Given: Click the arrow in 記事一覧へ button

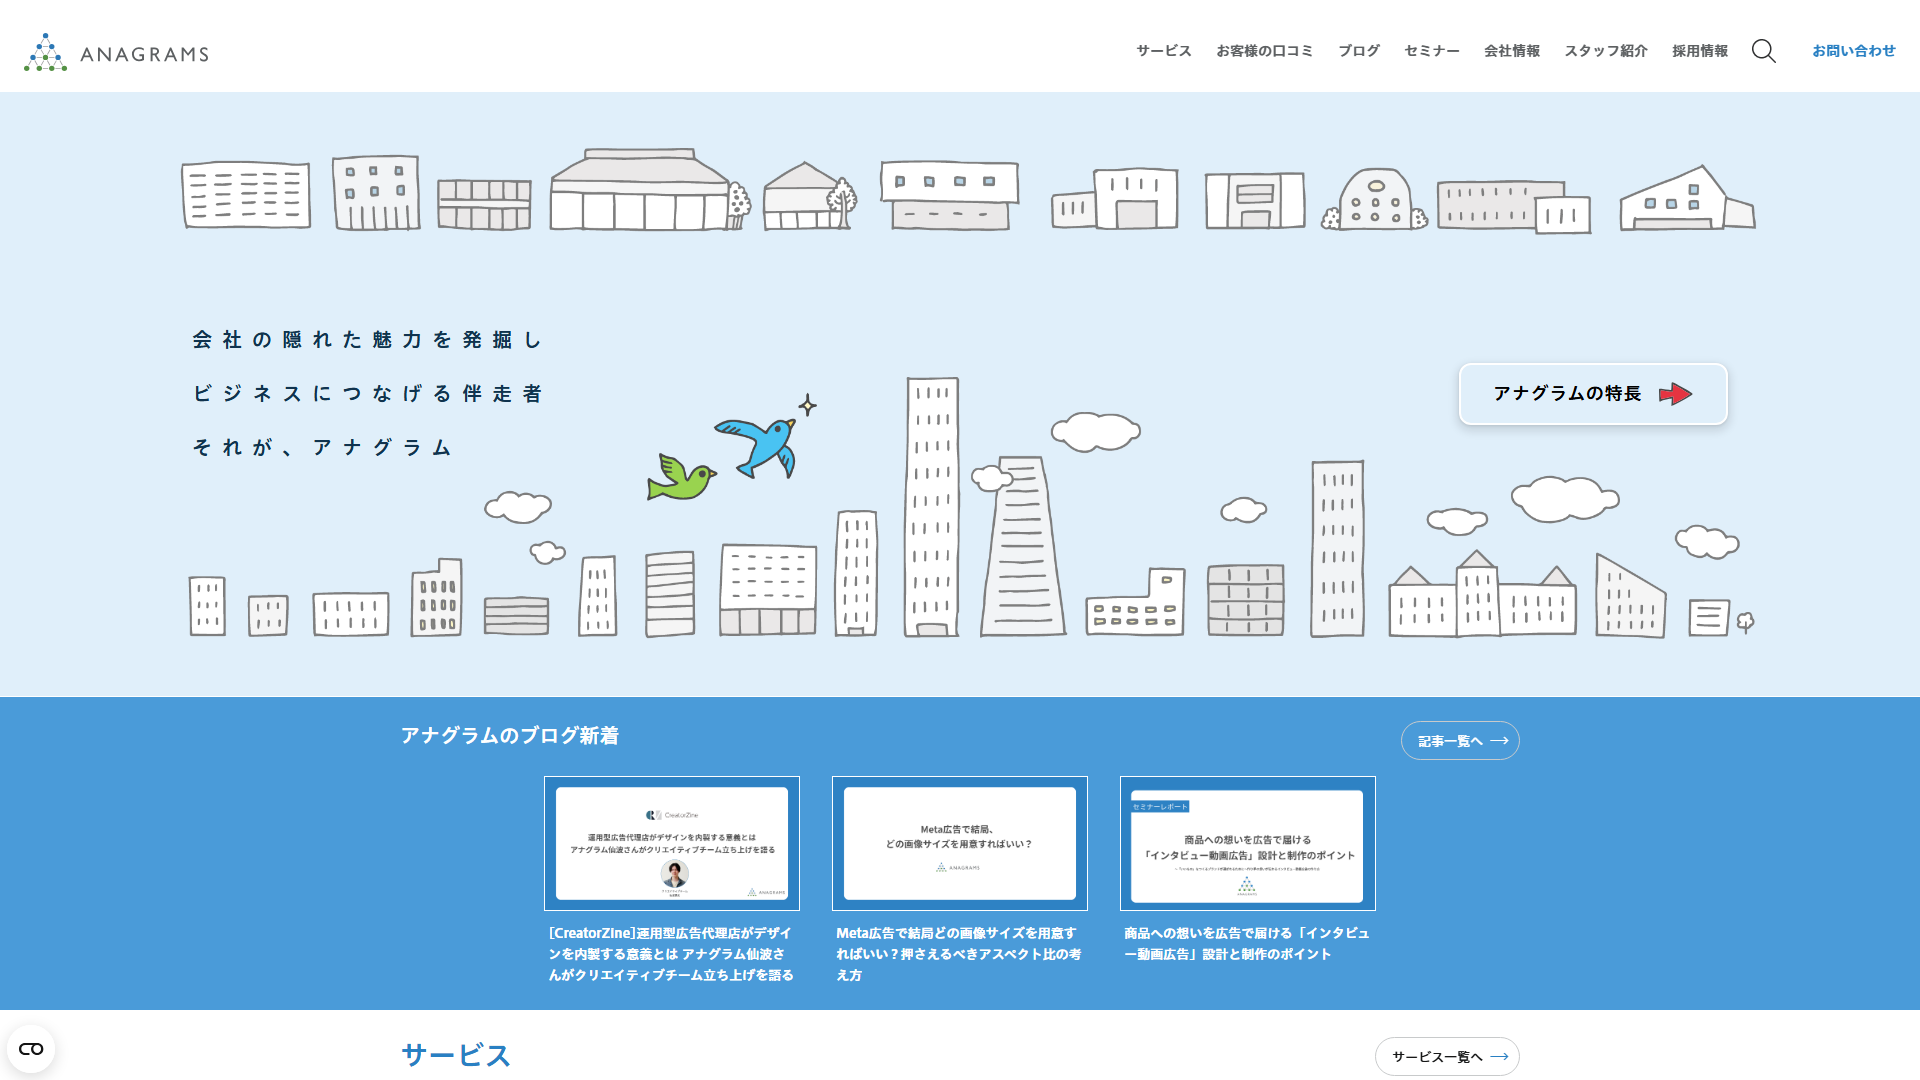Looking at the screenshot, I should coord(1499,741).
